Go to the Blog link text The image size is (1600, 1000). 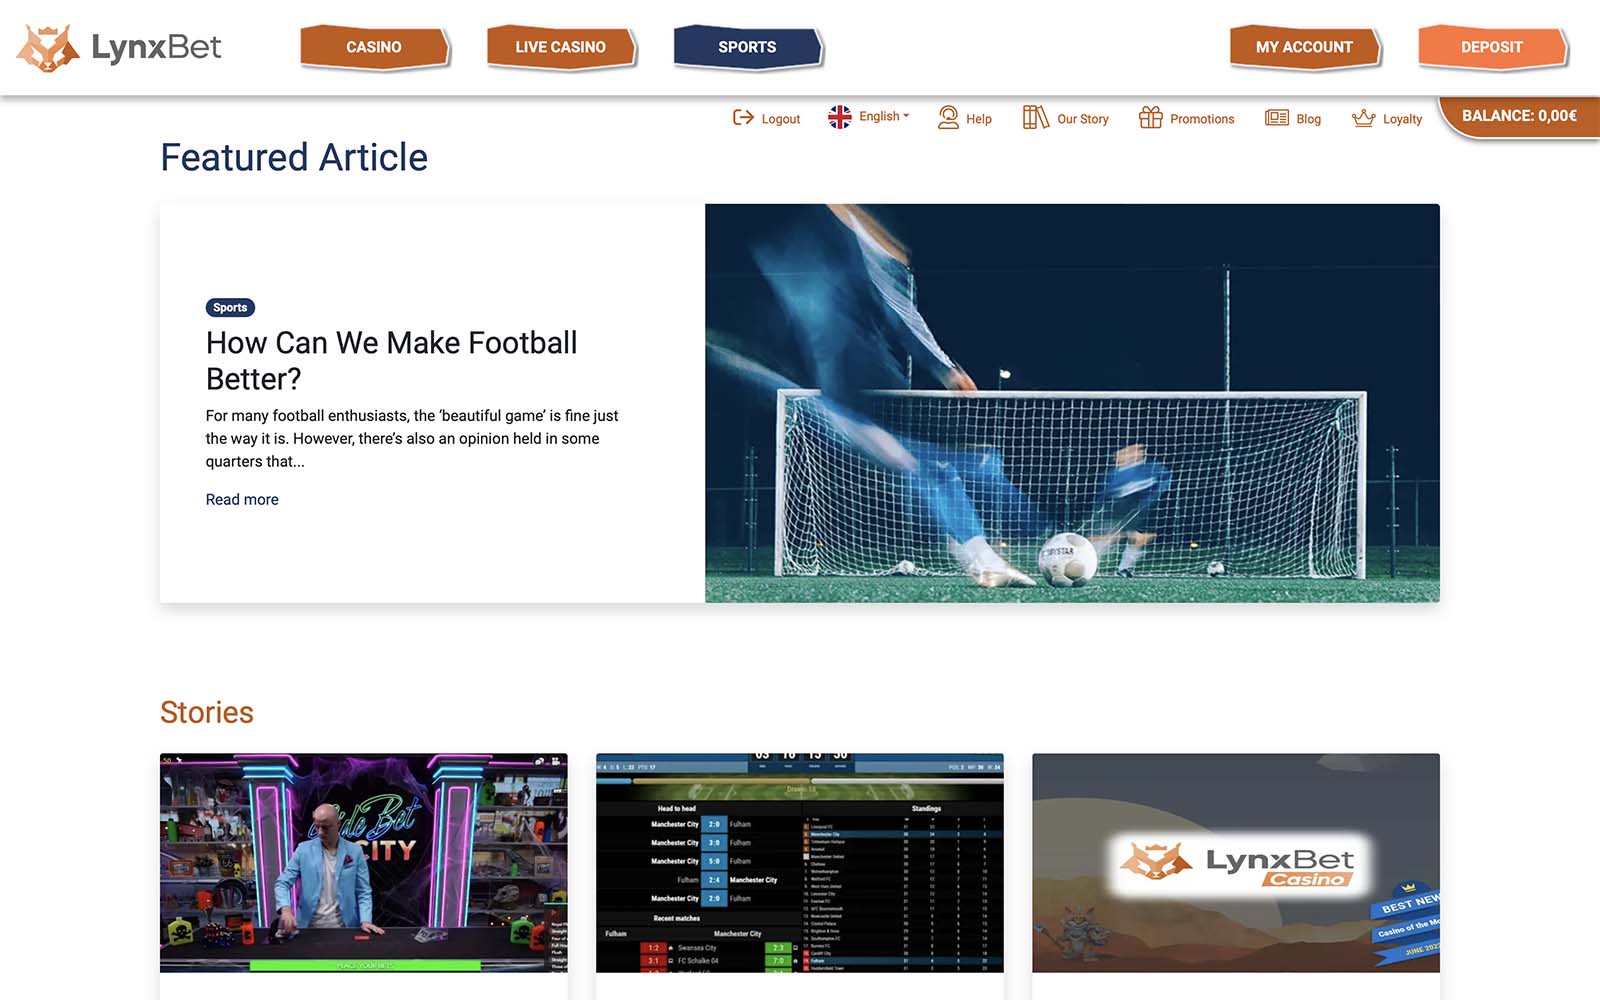coord(1309,119)
